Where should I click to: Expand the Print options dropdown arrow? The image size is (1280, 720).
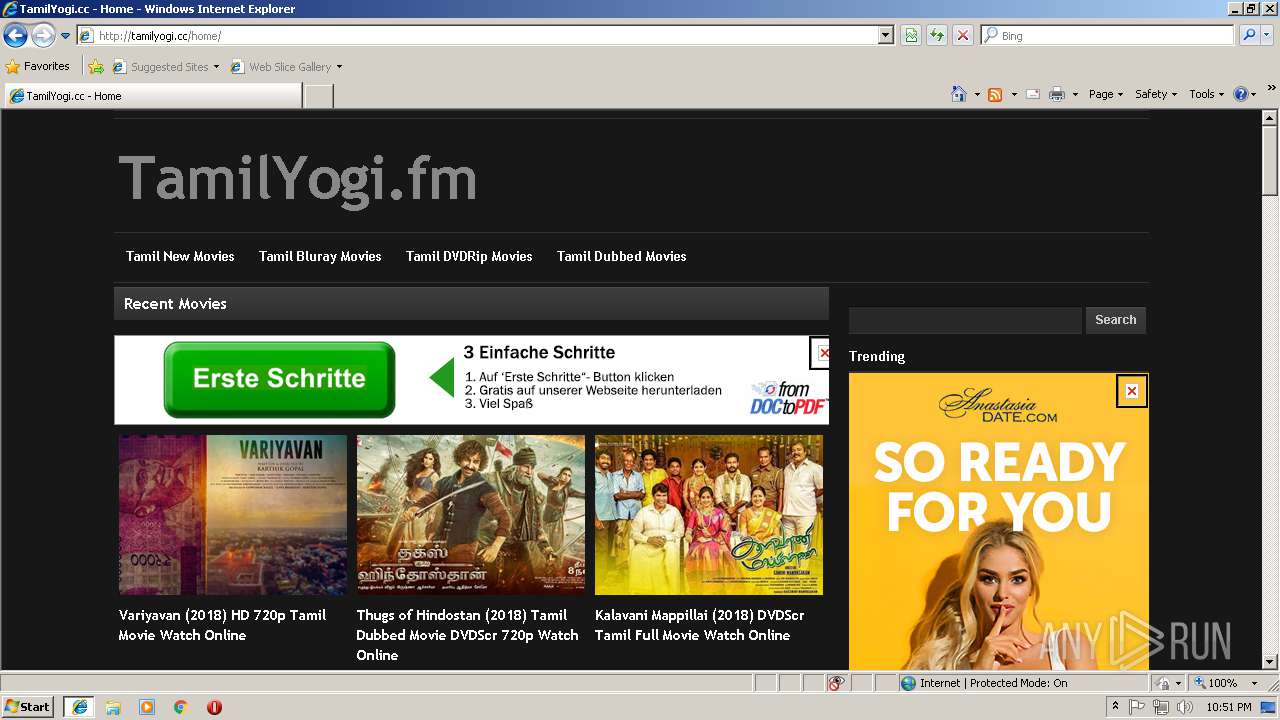[1075, 94]
